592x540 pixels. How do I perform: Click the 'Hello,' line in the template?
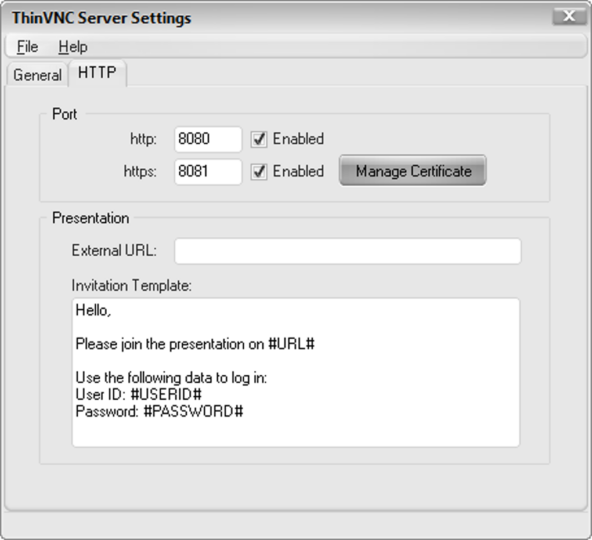point(93,310)
